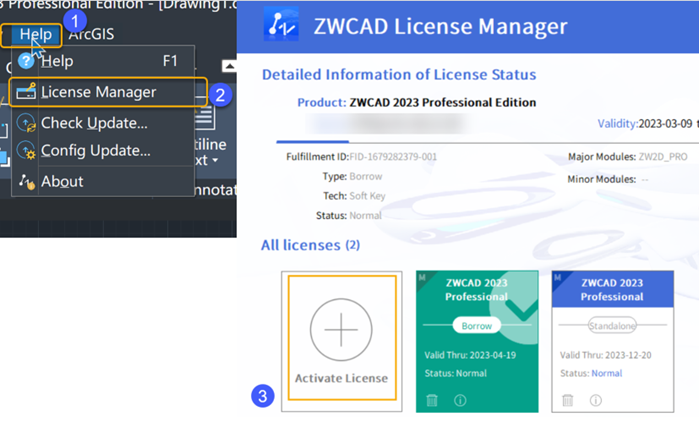Select the green Borrow license card title
The image size is (699, 422).
476,290
